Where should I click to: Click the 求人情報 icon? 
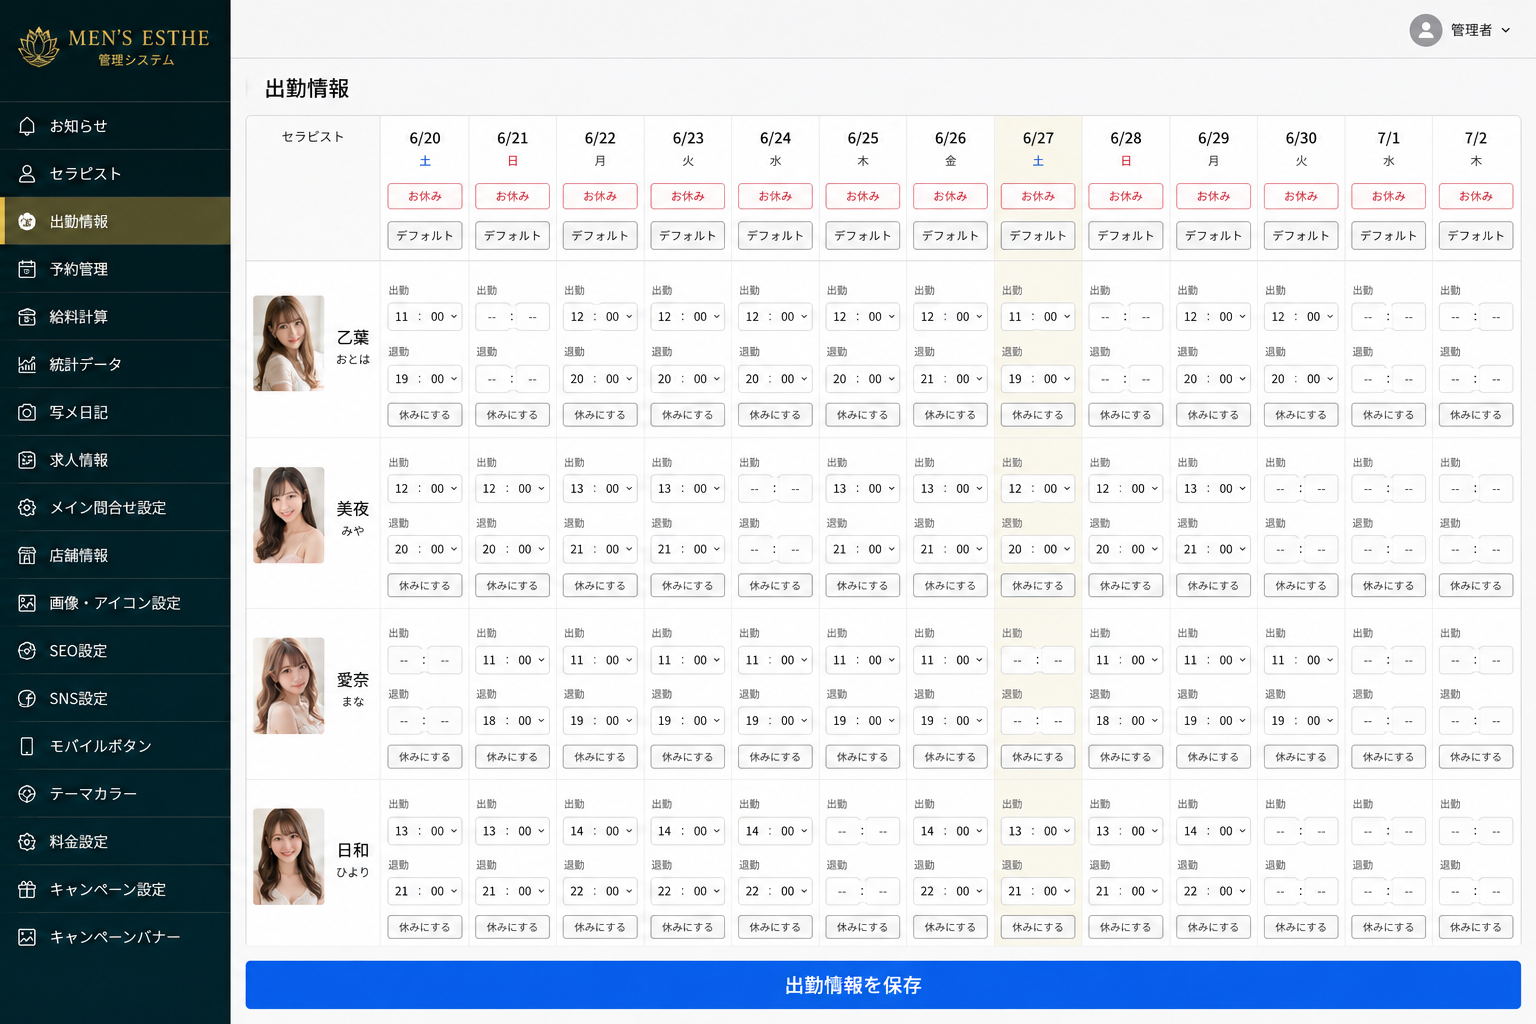click(27, 460)
